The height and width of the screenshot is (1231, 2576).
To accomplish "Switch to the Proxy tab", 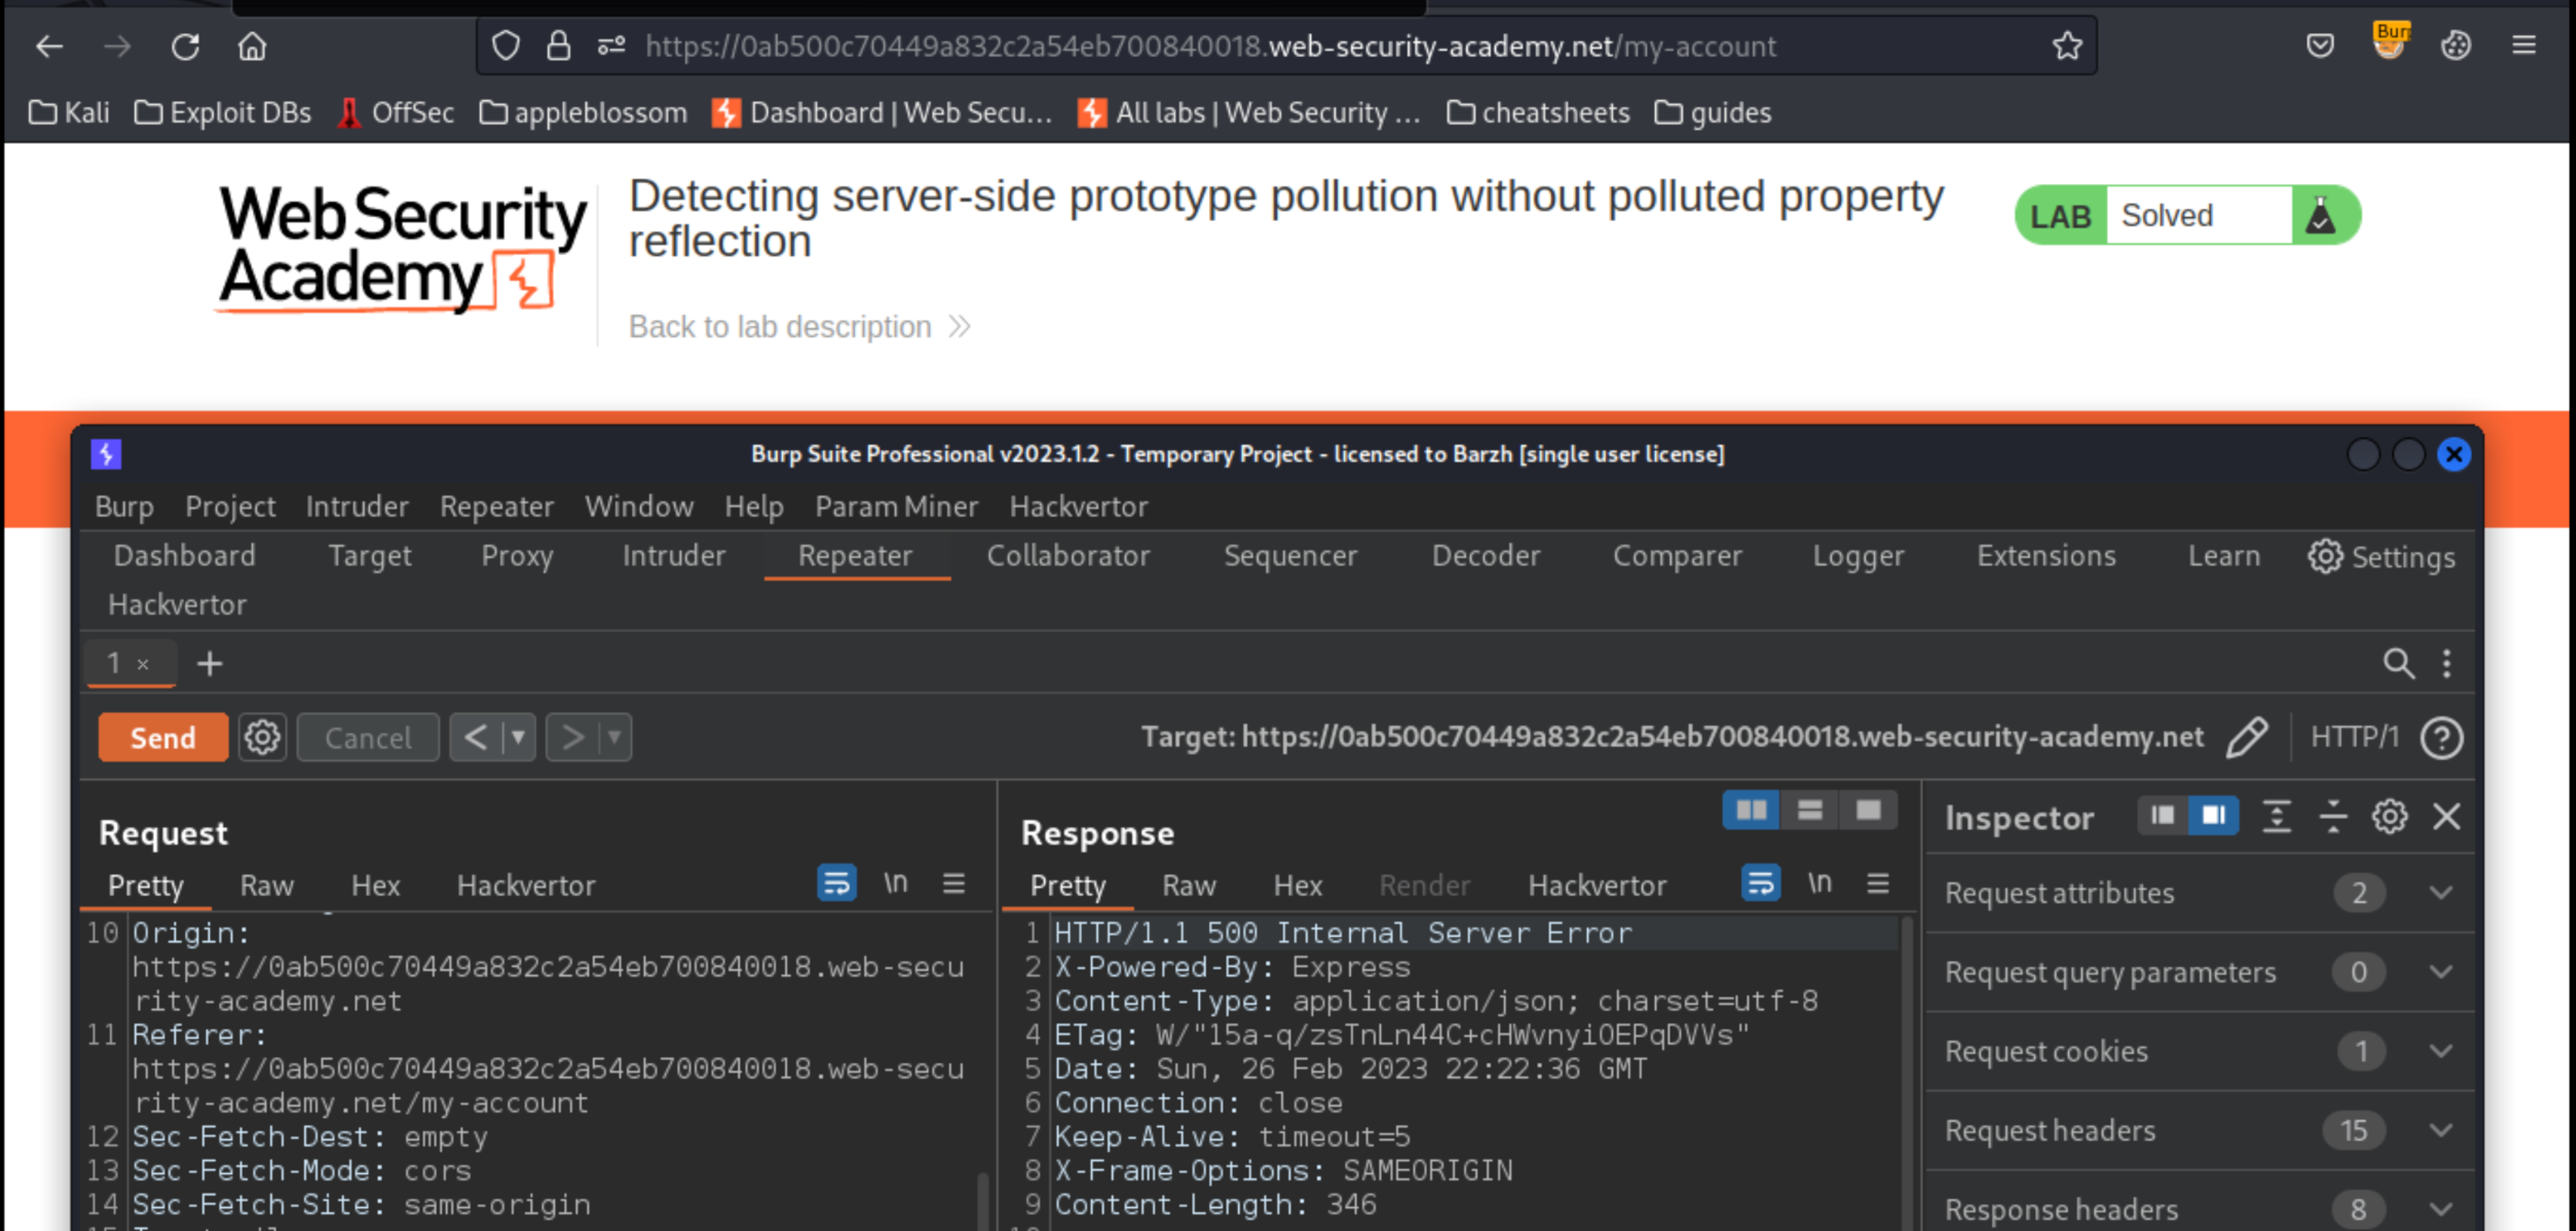I will click(x=517, y=555).
